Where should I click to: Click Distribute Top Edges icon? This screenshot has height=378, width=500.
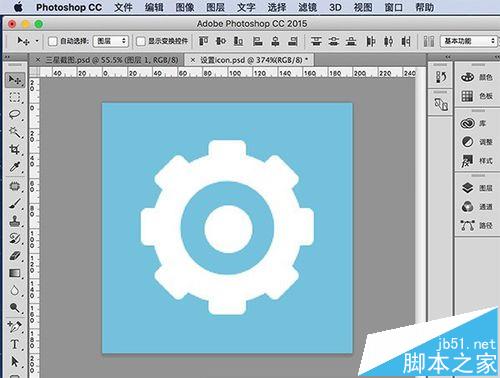point(316,41)
